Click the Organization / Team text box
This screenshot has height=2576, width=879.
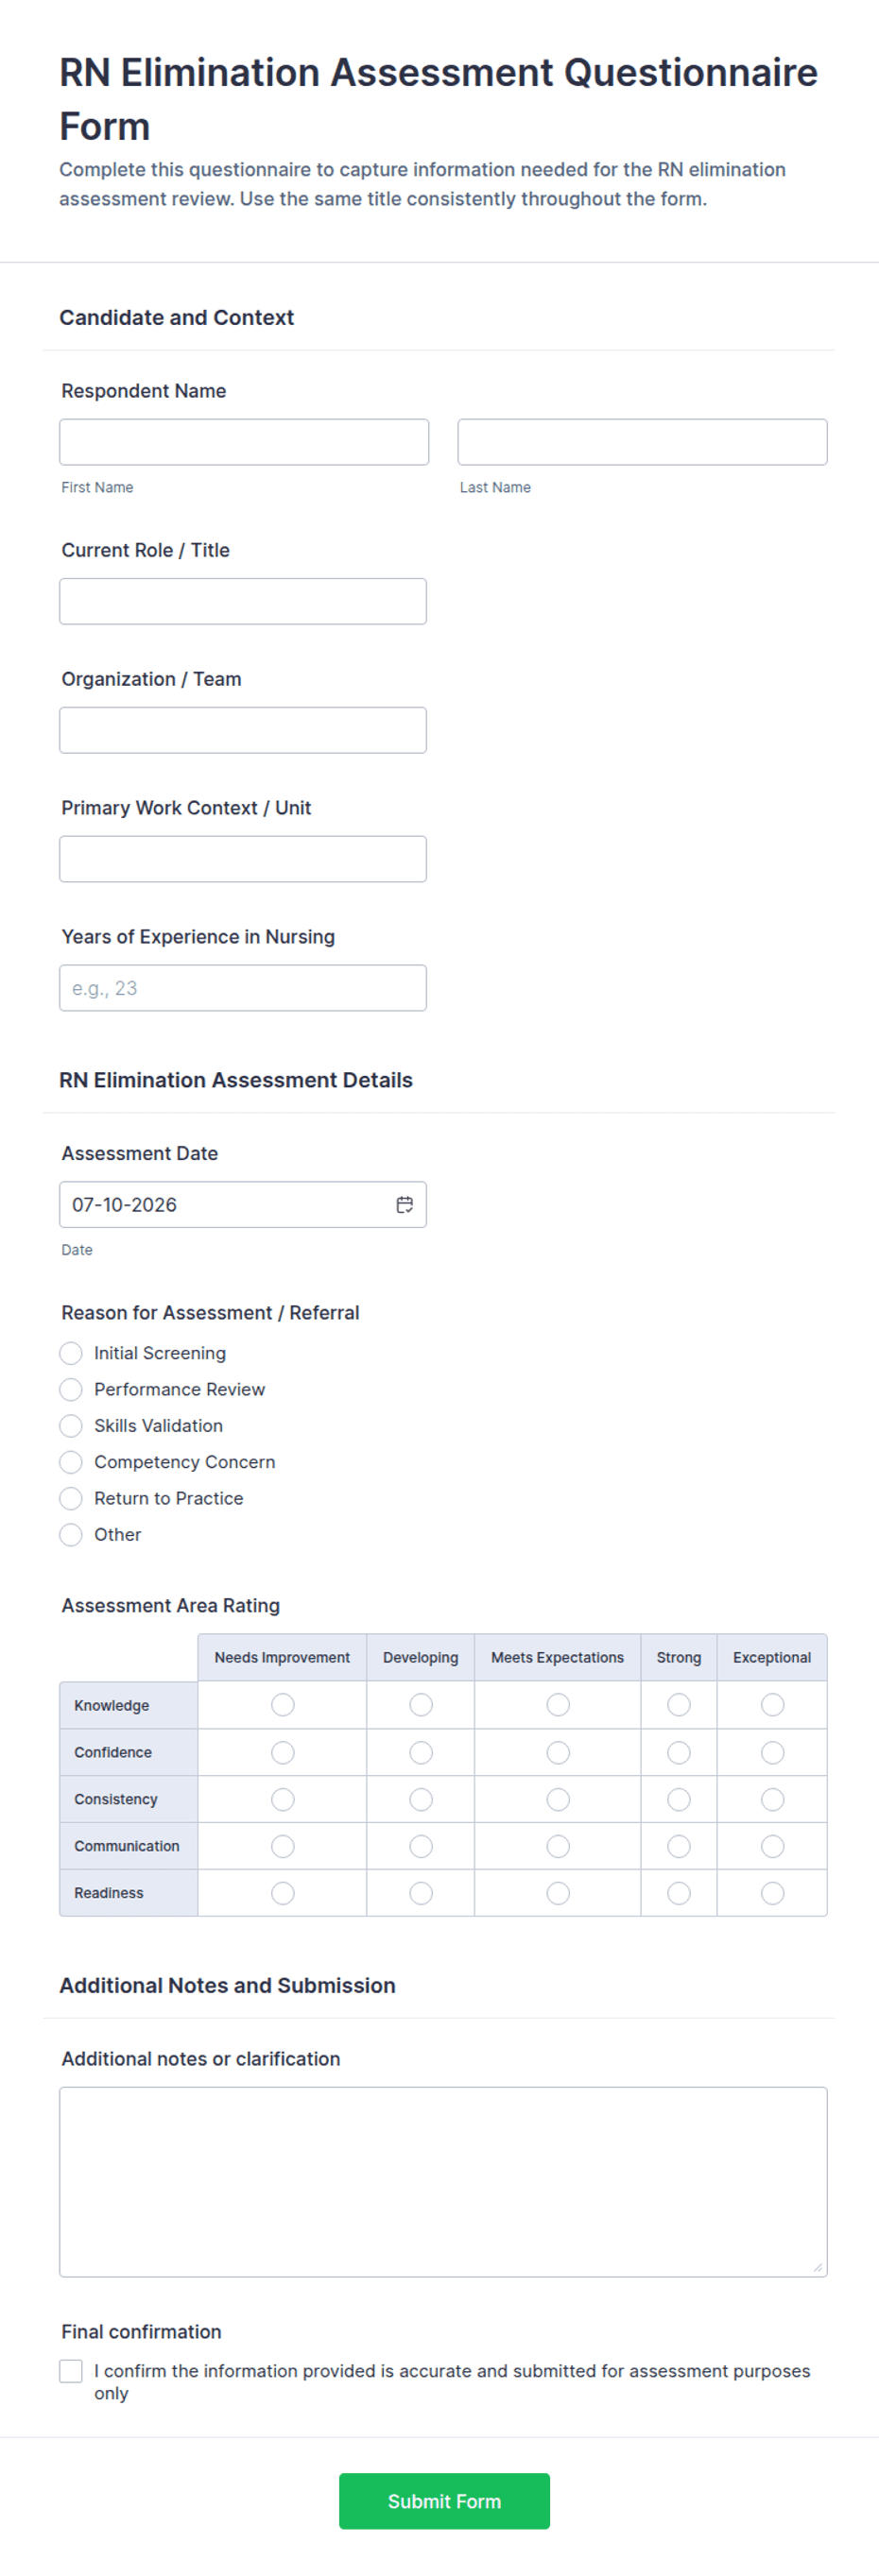(243, 730)
